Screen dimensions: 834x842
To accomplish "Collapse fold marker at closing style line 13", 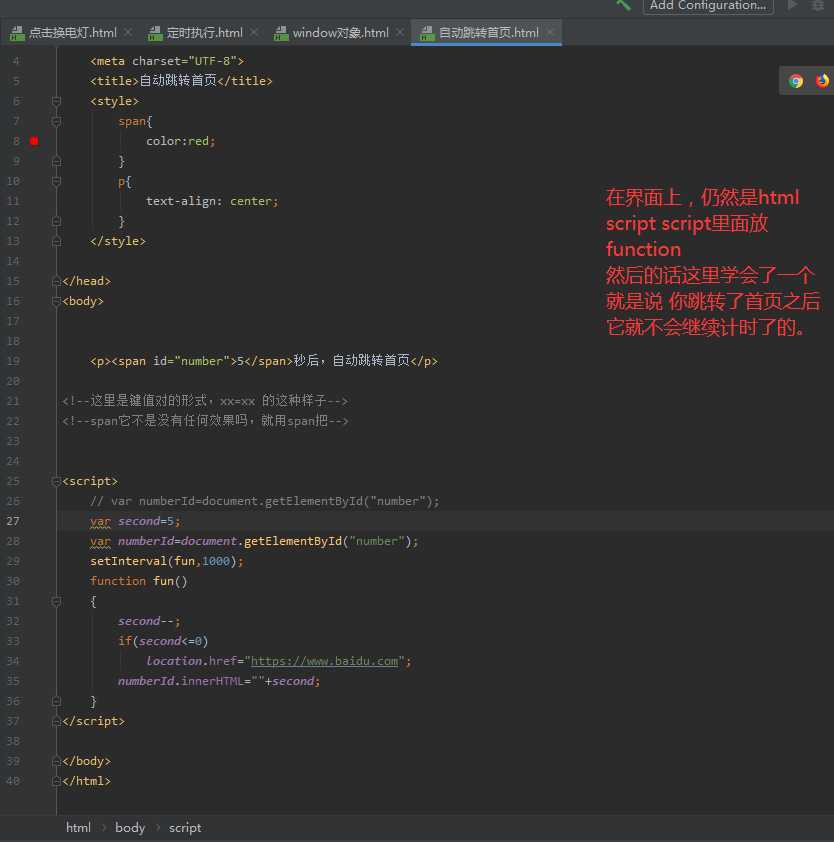I will pos(56,242).
